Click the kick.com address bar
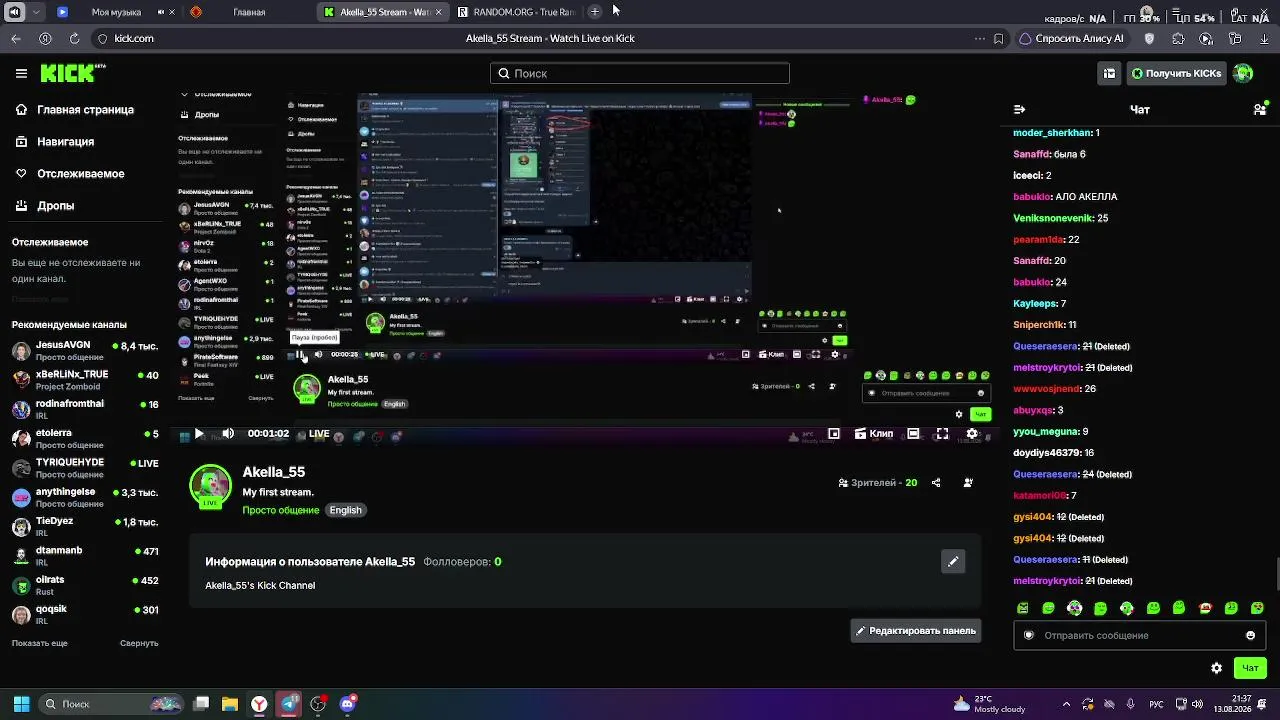This screenshot has height=720, width=1280. 550,38
